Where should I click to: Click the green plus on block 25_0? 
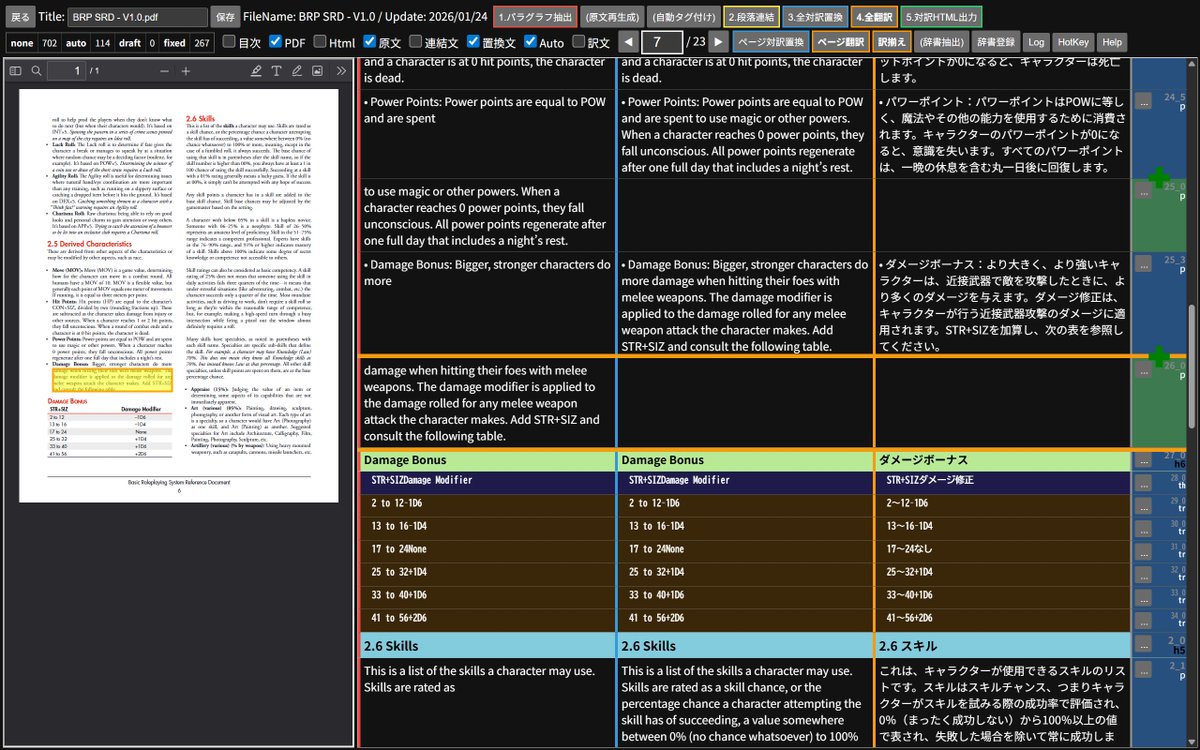click(1159, 179)
